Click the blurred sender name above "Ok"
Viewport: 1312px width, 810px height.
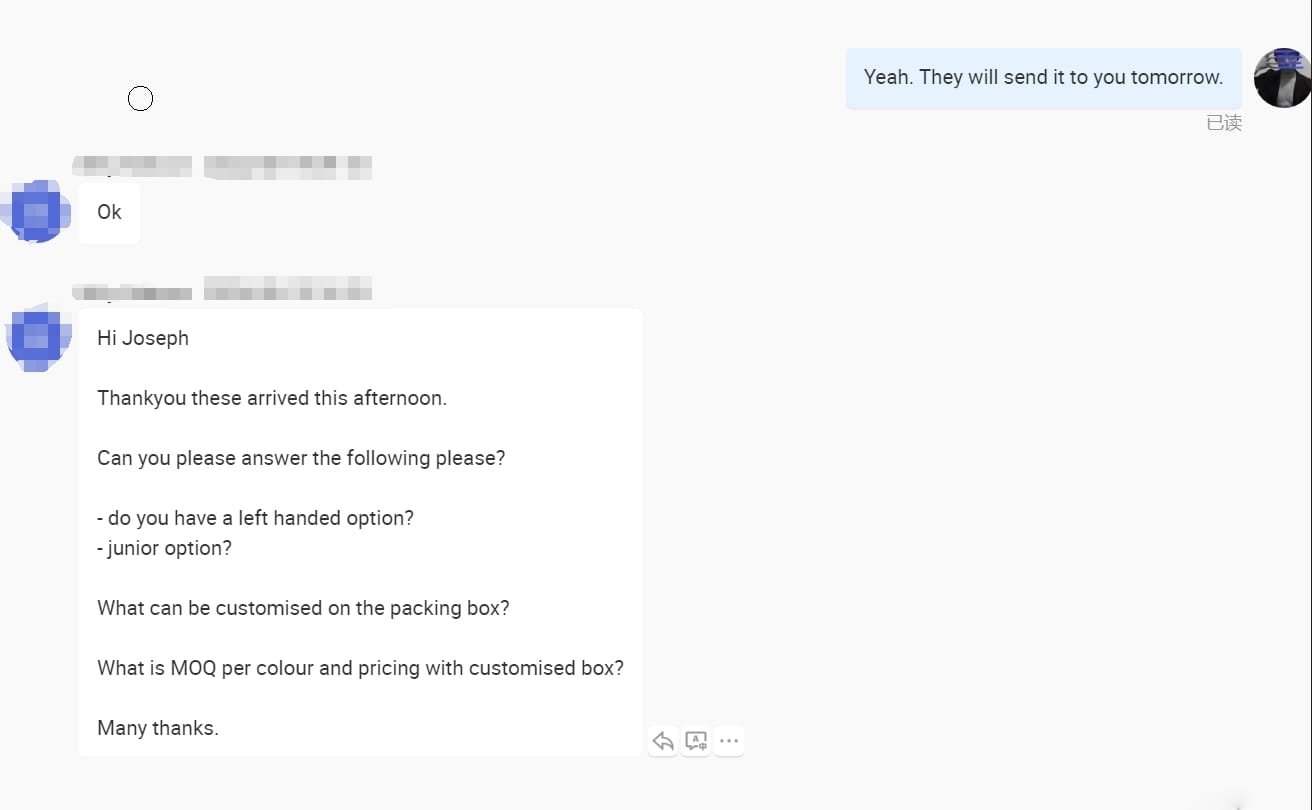pyautogui.click(x=132, y=165)
